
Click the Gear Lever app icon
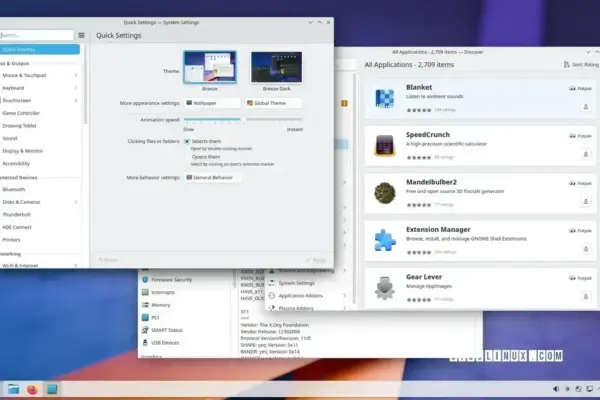(385, 288)
